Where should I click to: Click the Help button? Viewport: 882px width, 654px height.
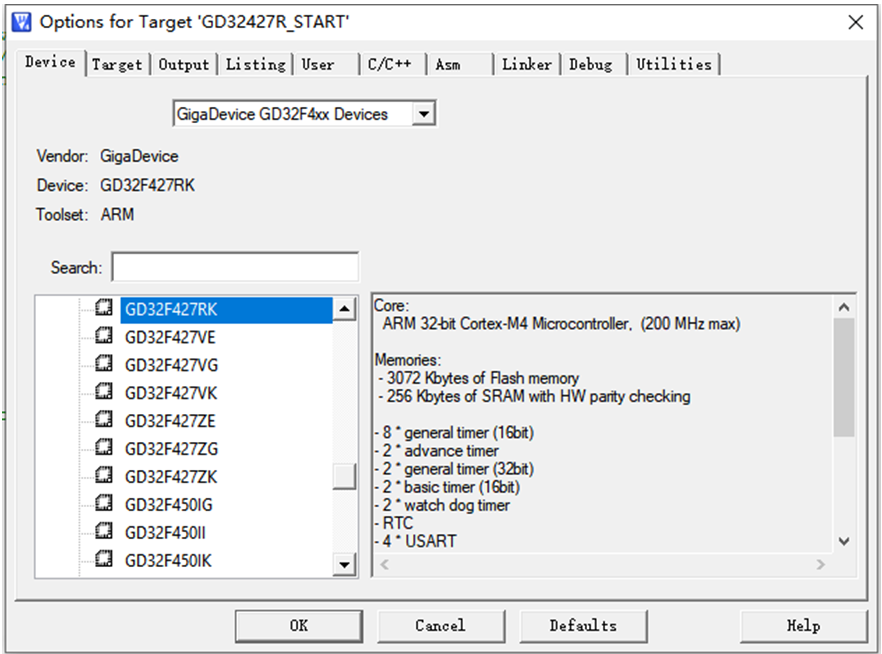(x=804, y=625)
